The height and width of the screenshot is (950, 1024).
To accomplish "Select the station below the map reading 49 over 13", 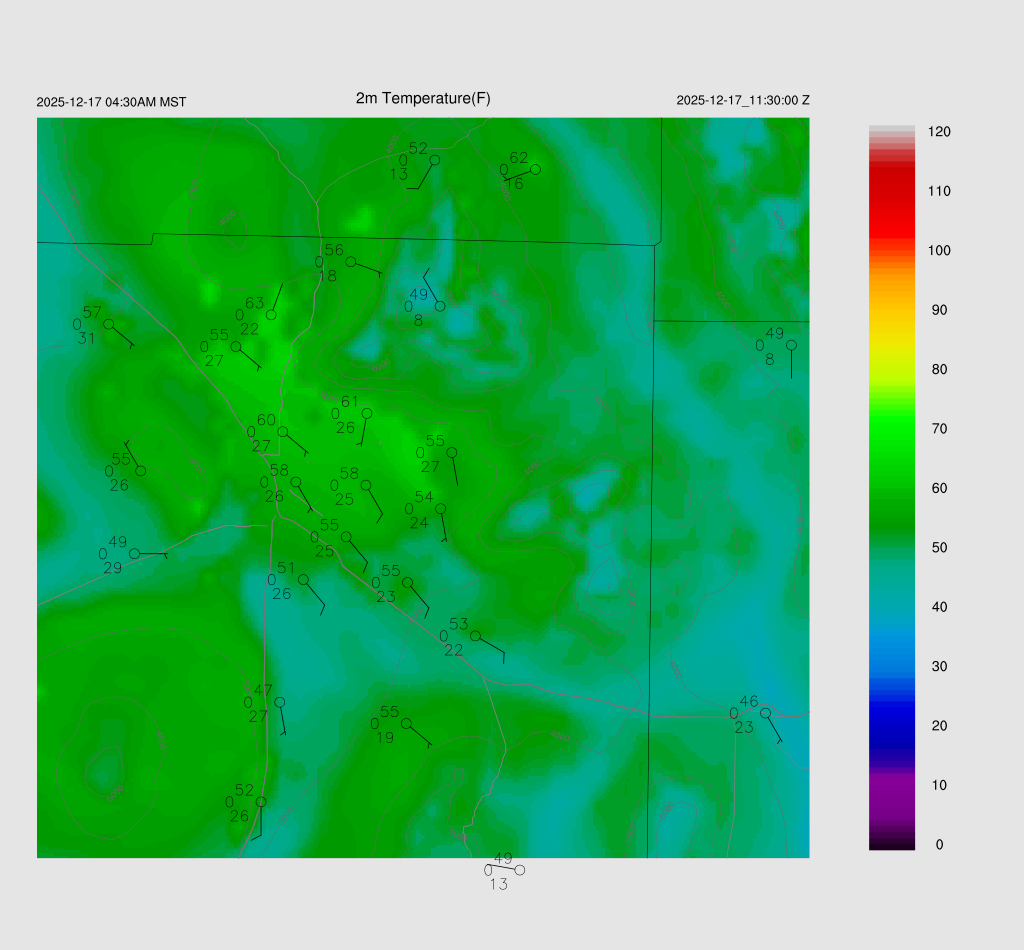I will pyautogui.click(x=519, y=870).
